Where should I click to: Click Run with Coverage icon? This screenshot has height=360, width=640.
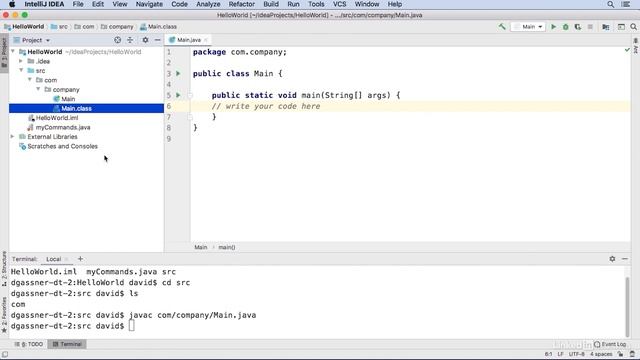[578, 27]
